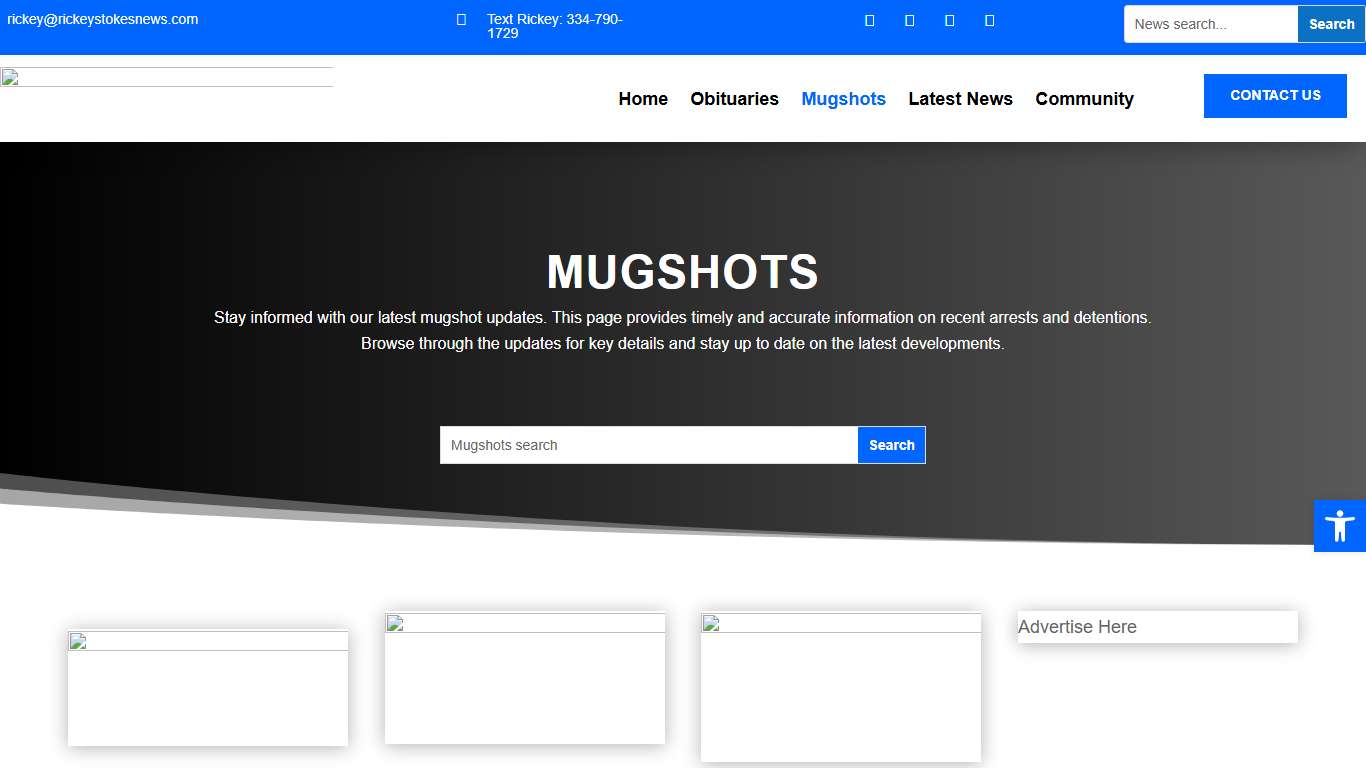1366x768 pixels.
Task: Open the Community section
Action: tap(1084, 99)
